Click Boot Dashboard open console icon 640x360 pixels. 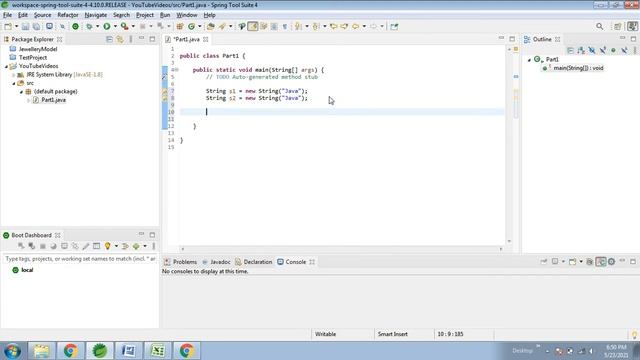tap(64, 246)
